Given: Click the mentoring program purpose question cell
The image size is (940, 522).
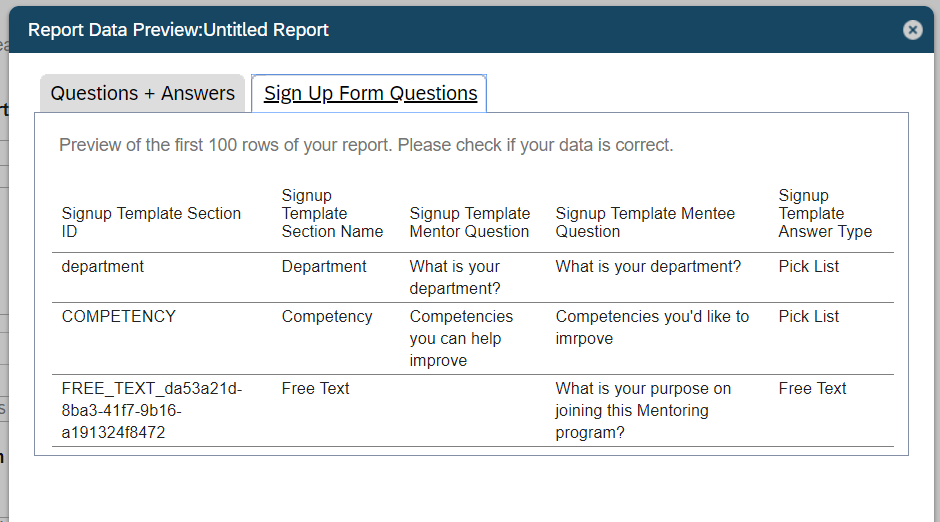Looking at the screenshot, I should click(x=643, y=411).
